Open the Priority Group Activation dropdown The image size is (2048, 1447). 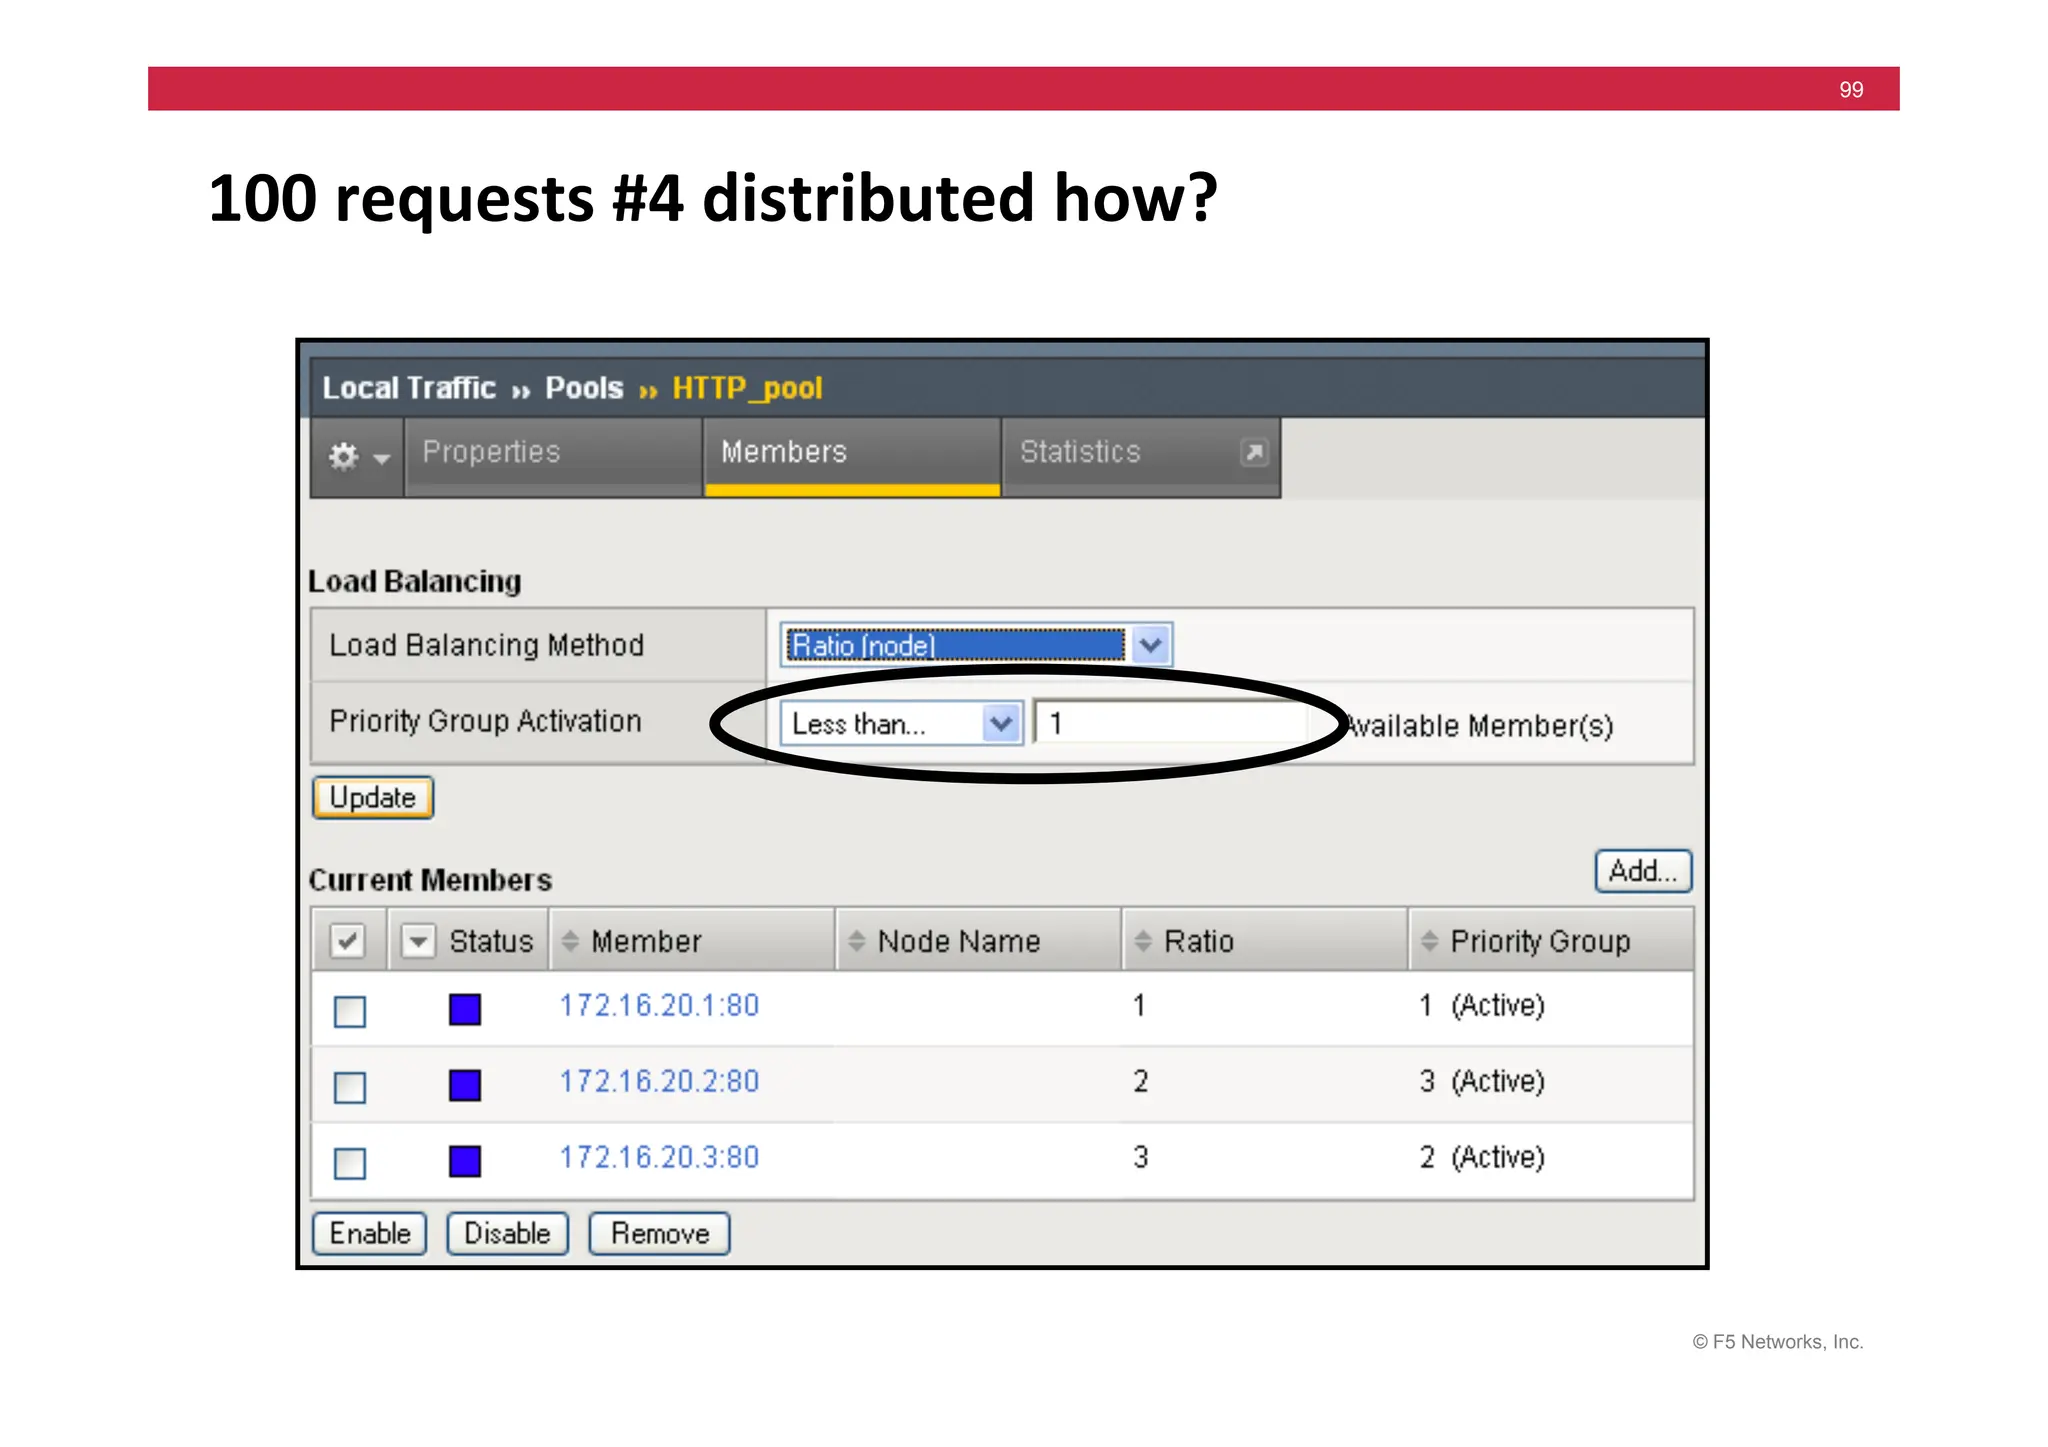click(x=901, y=723)
